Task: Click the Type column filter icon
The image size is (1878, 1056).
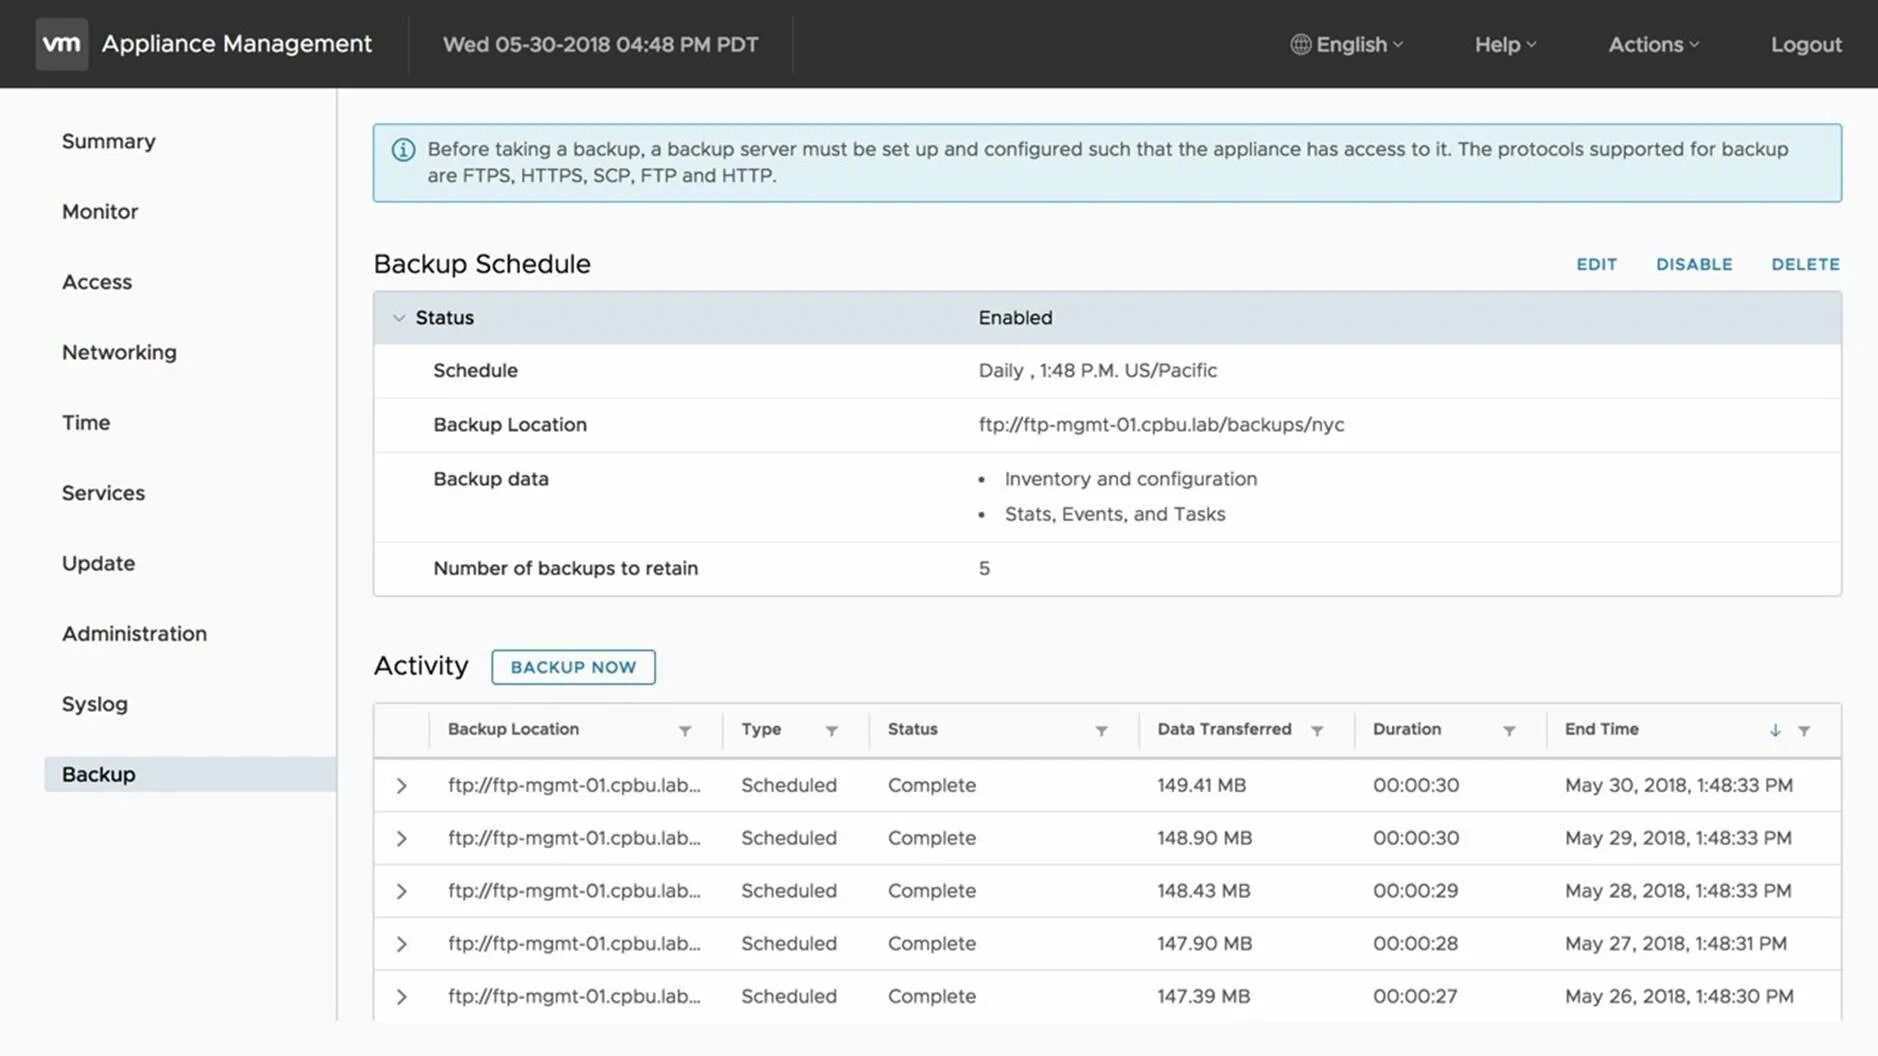Action: [x=831, y=731]
